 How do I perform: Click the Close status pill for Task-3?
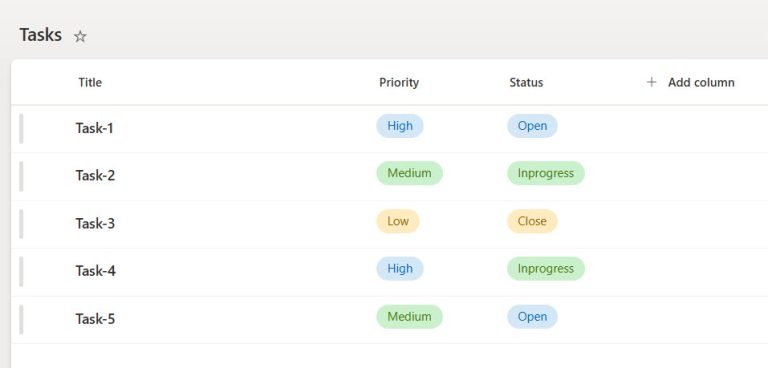coord(532,221)
